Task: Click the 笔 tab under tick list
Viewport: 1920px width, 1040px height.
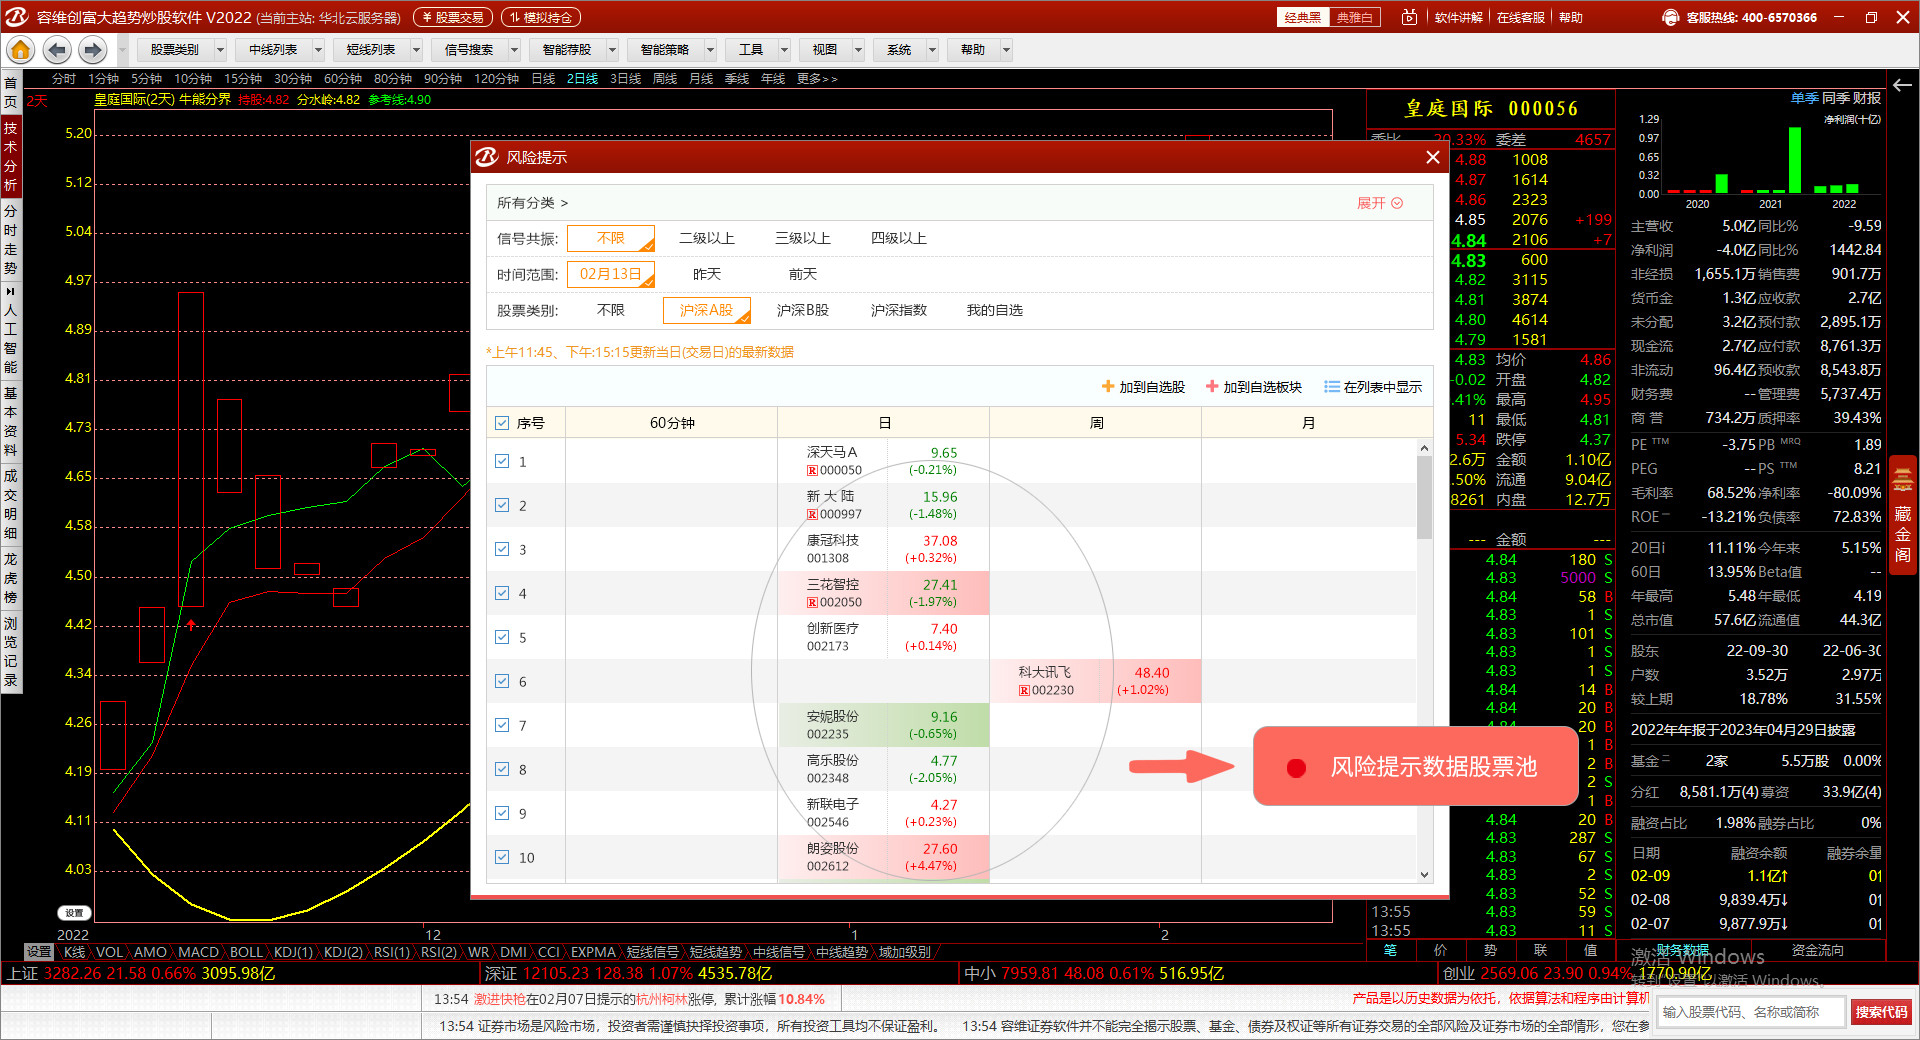Action: click(1391, 950)
